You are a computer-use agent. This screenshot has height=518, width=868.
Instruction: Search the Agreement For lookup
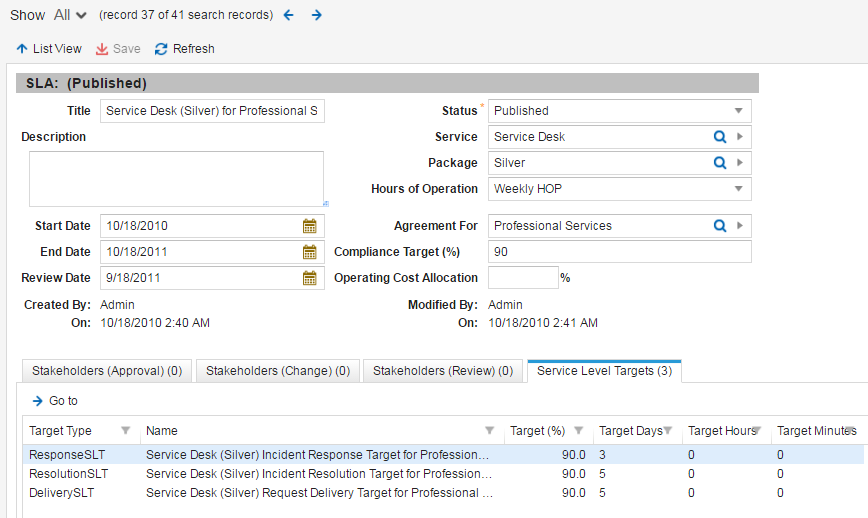tap(719, 226)
